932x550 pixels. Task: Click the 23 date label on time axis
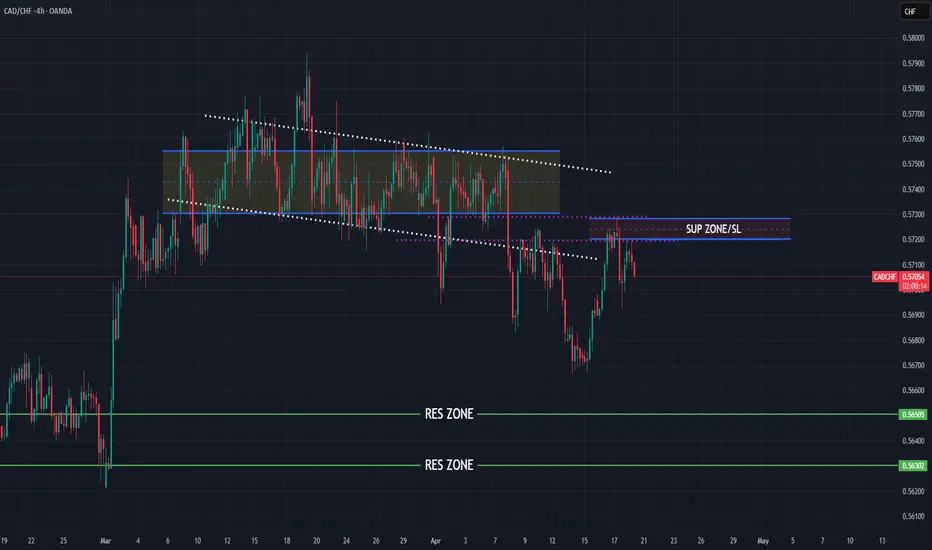coord(673,540)
